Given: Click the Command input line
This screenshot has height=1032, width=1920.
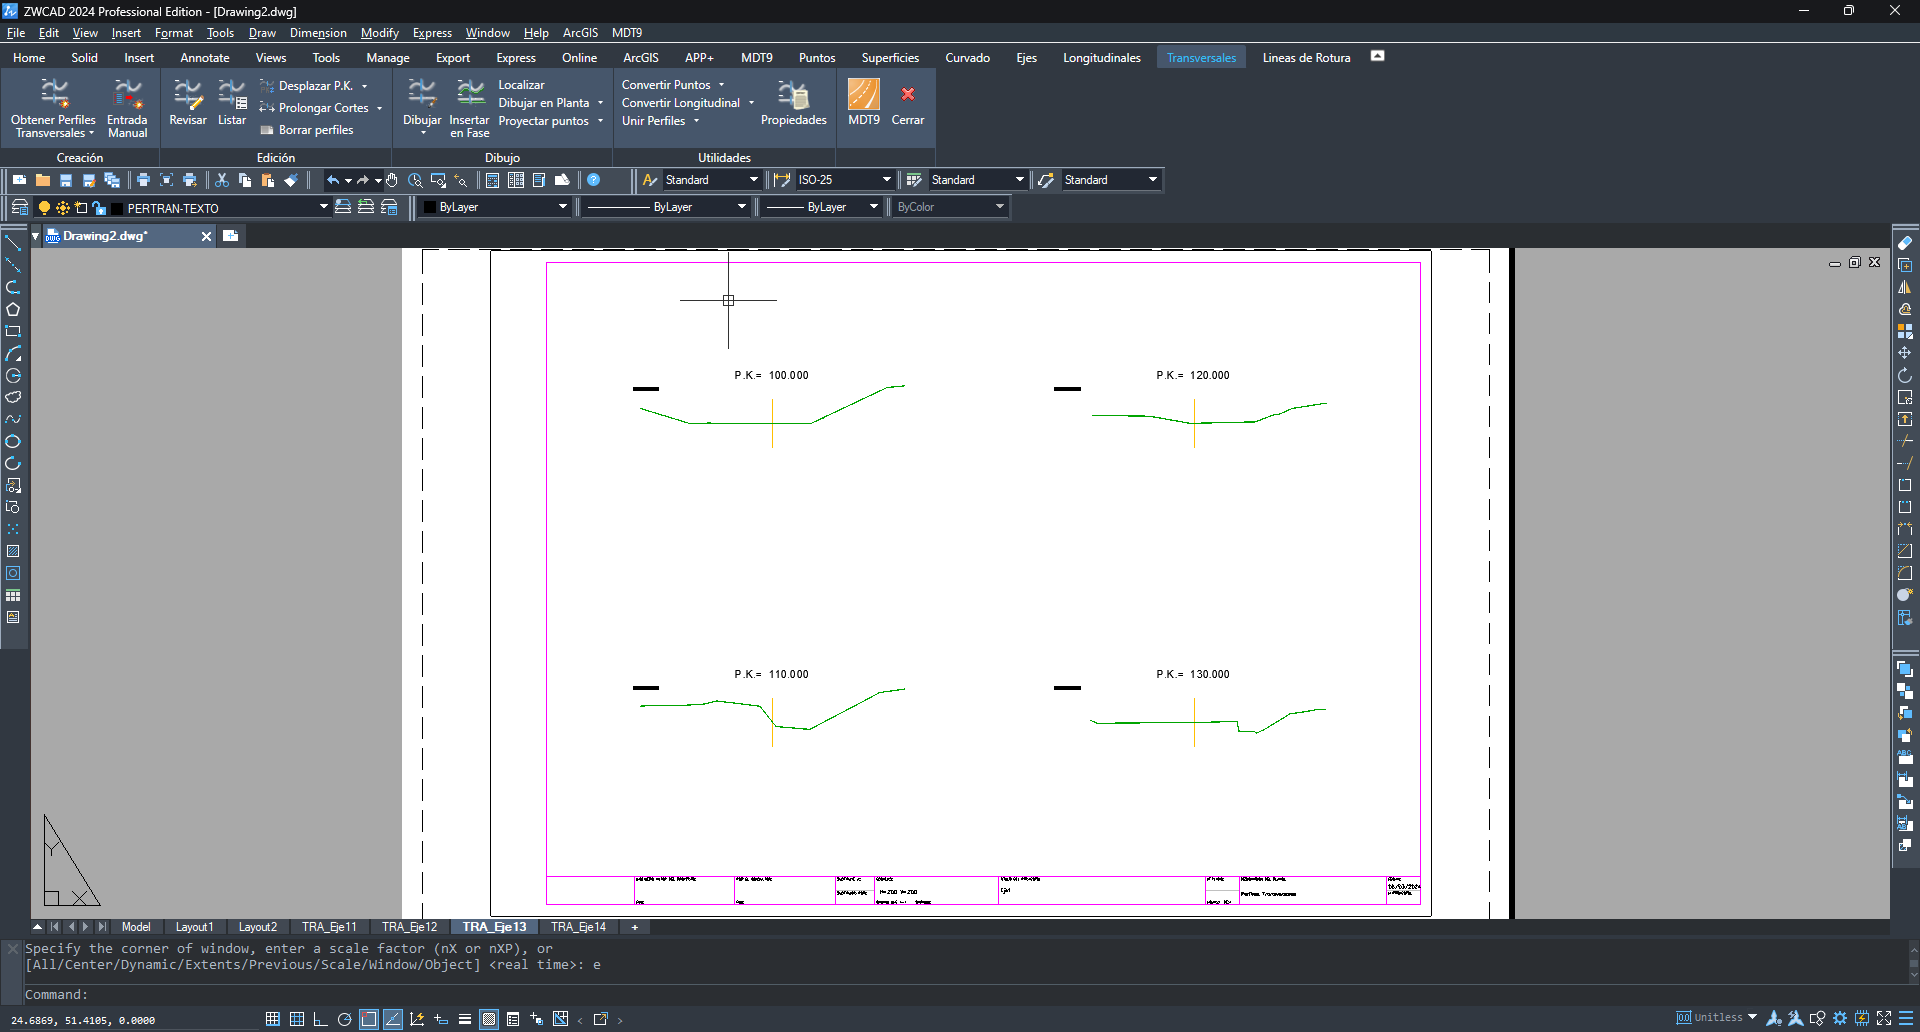Looking at the screenshot, I should [x=960, y=995].
